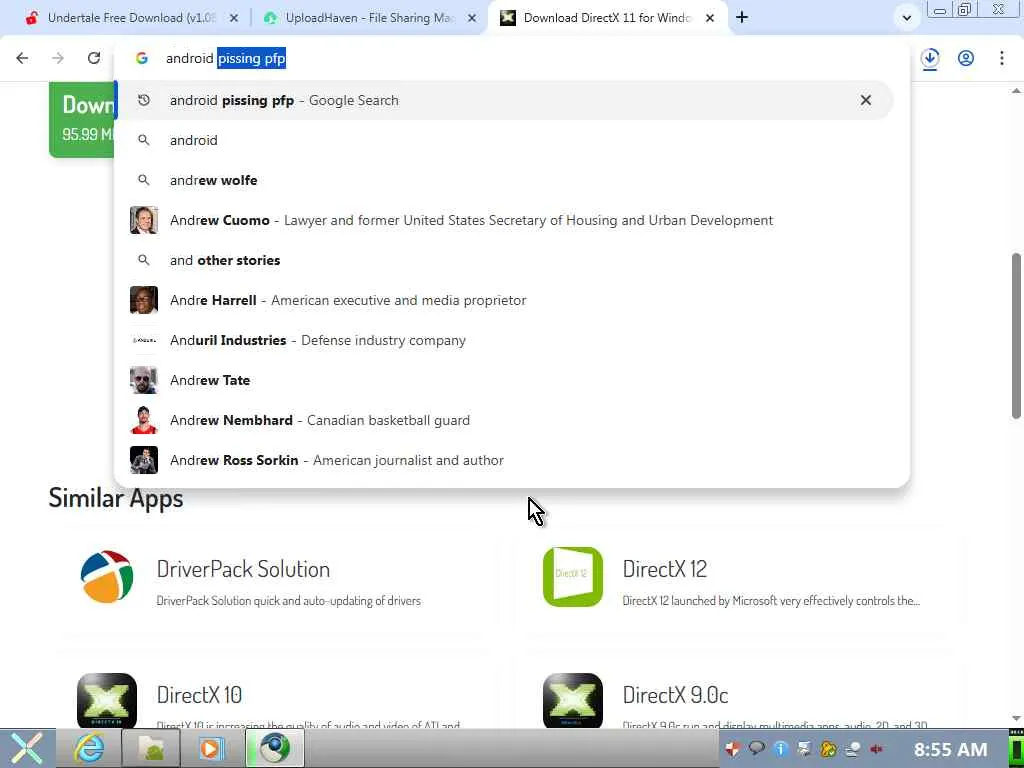Close the Undertale Free Download tab
1024x768 pixels.
234,18
